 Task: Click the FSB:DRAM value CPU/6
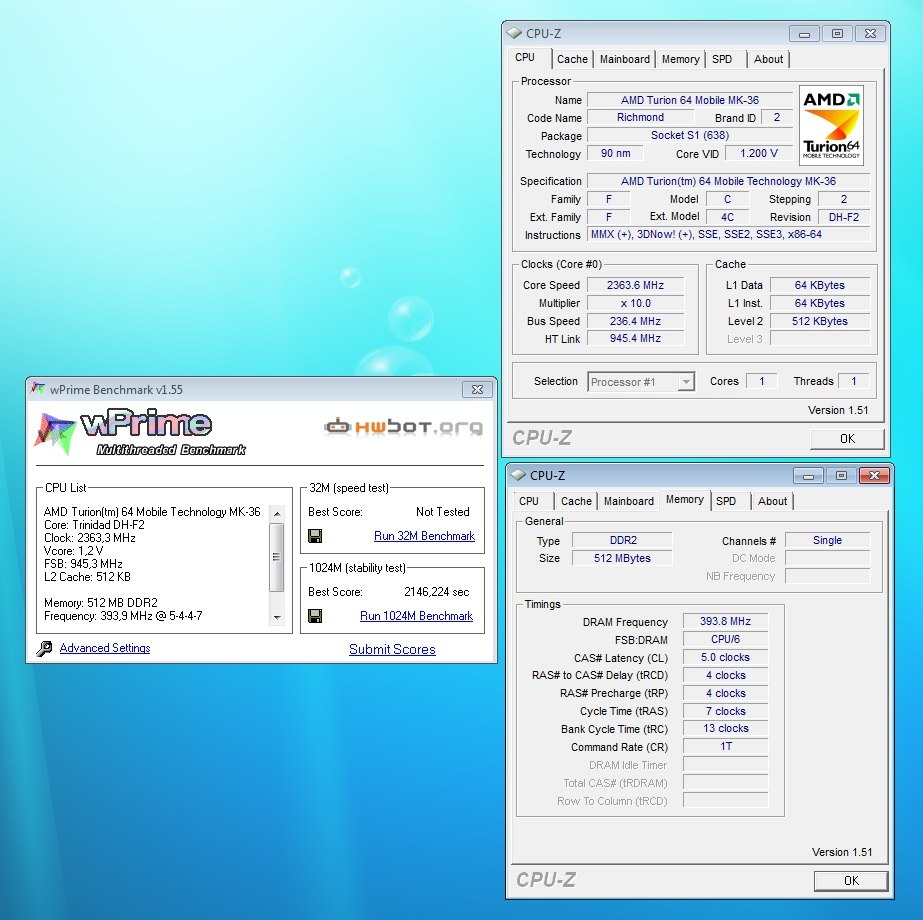(x=725, y=639)
